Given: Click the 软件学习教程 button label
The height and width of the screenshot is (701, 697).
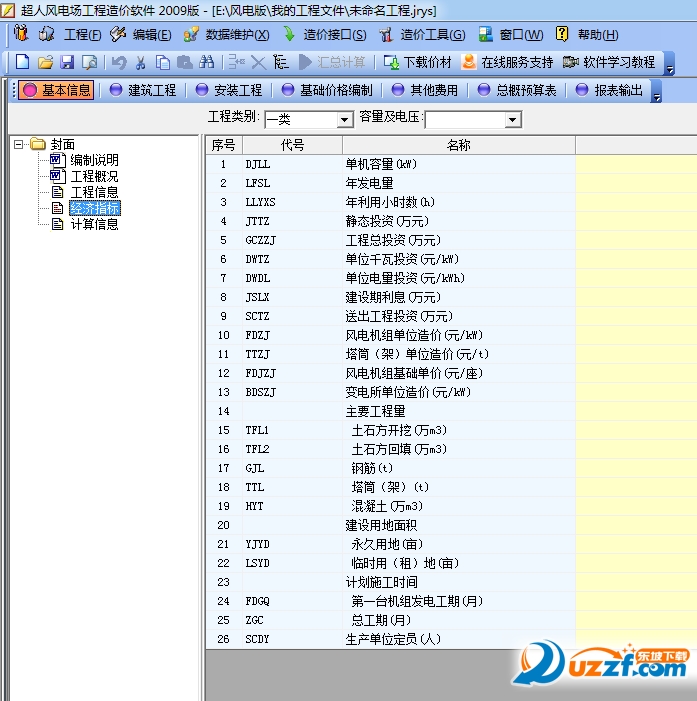Looking at the screenshot, I should (619, 62).
